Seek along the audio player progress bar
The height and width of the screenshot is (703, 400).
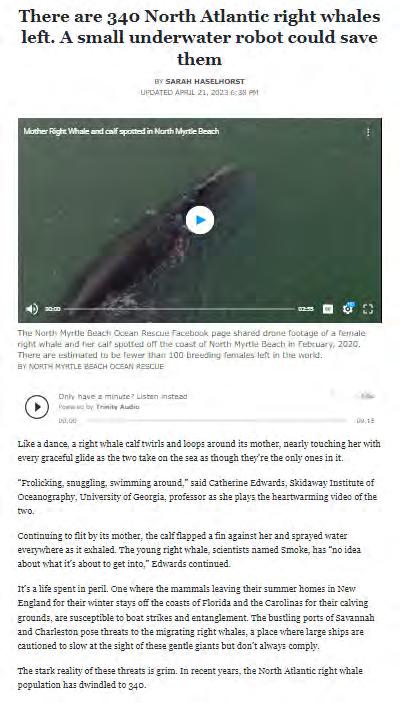(216, 421)
